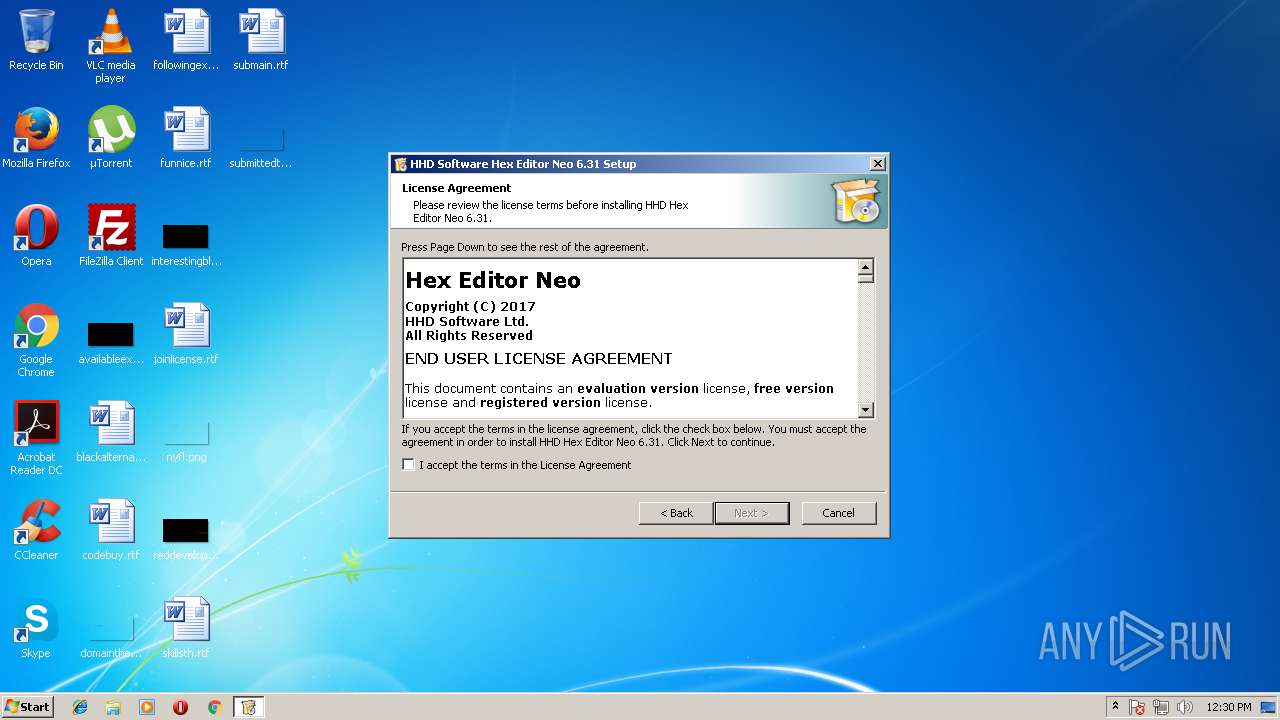Cancel the Hex Editor Neo setup
The image size is (1280, 720).
(838, 513)
